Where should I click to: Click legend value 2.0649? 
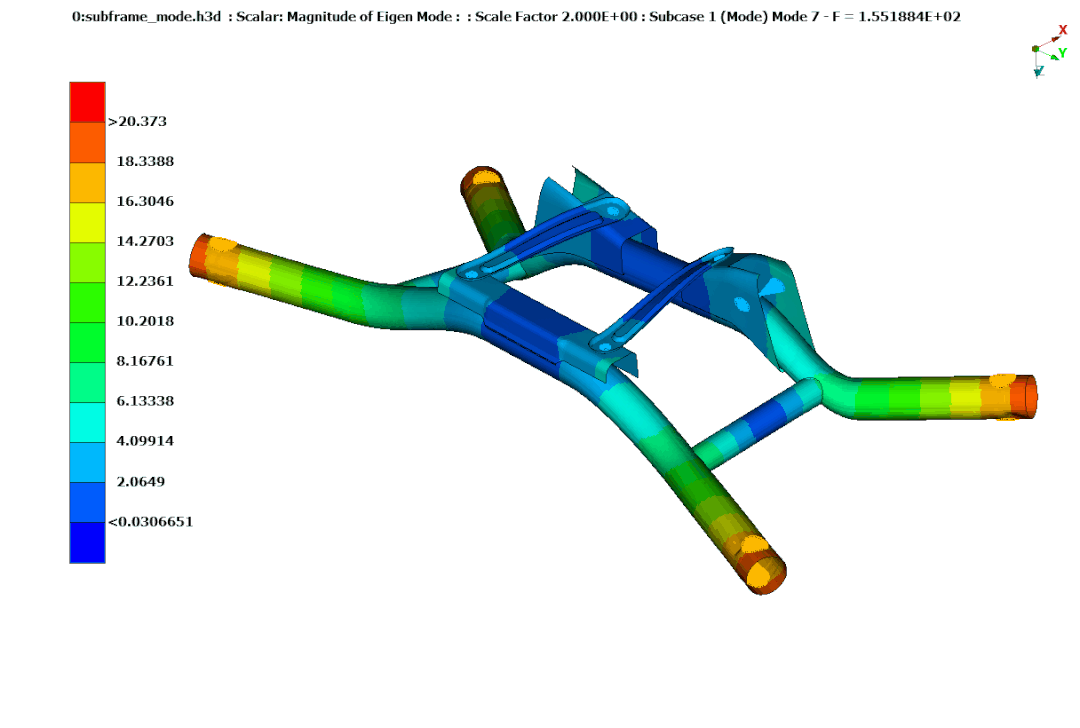(141, 481)
